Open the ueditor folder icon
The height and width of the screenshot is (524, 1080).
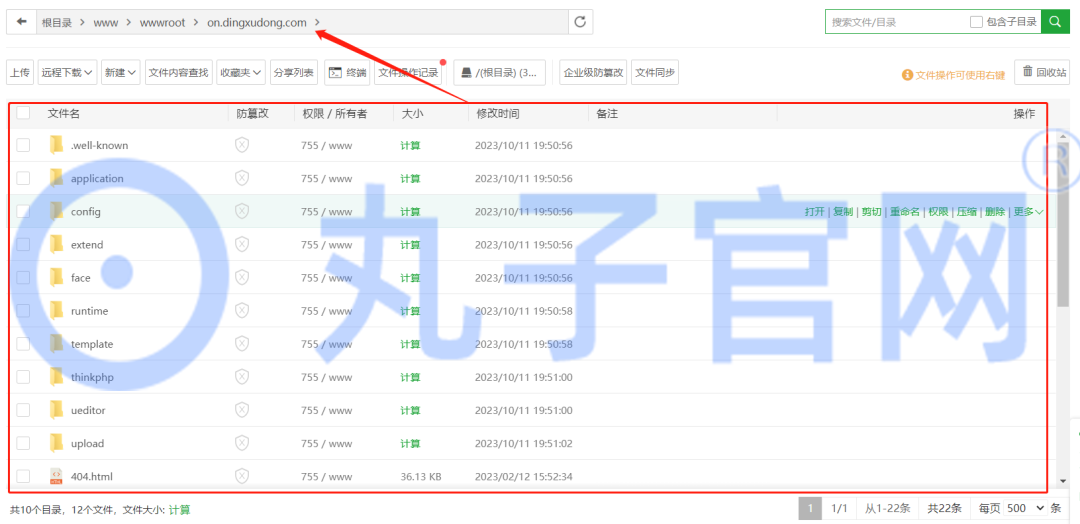pos(56,410)
